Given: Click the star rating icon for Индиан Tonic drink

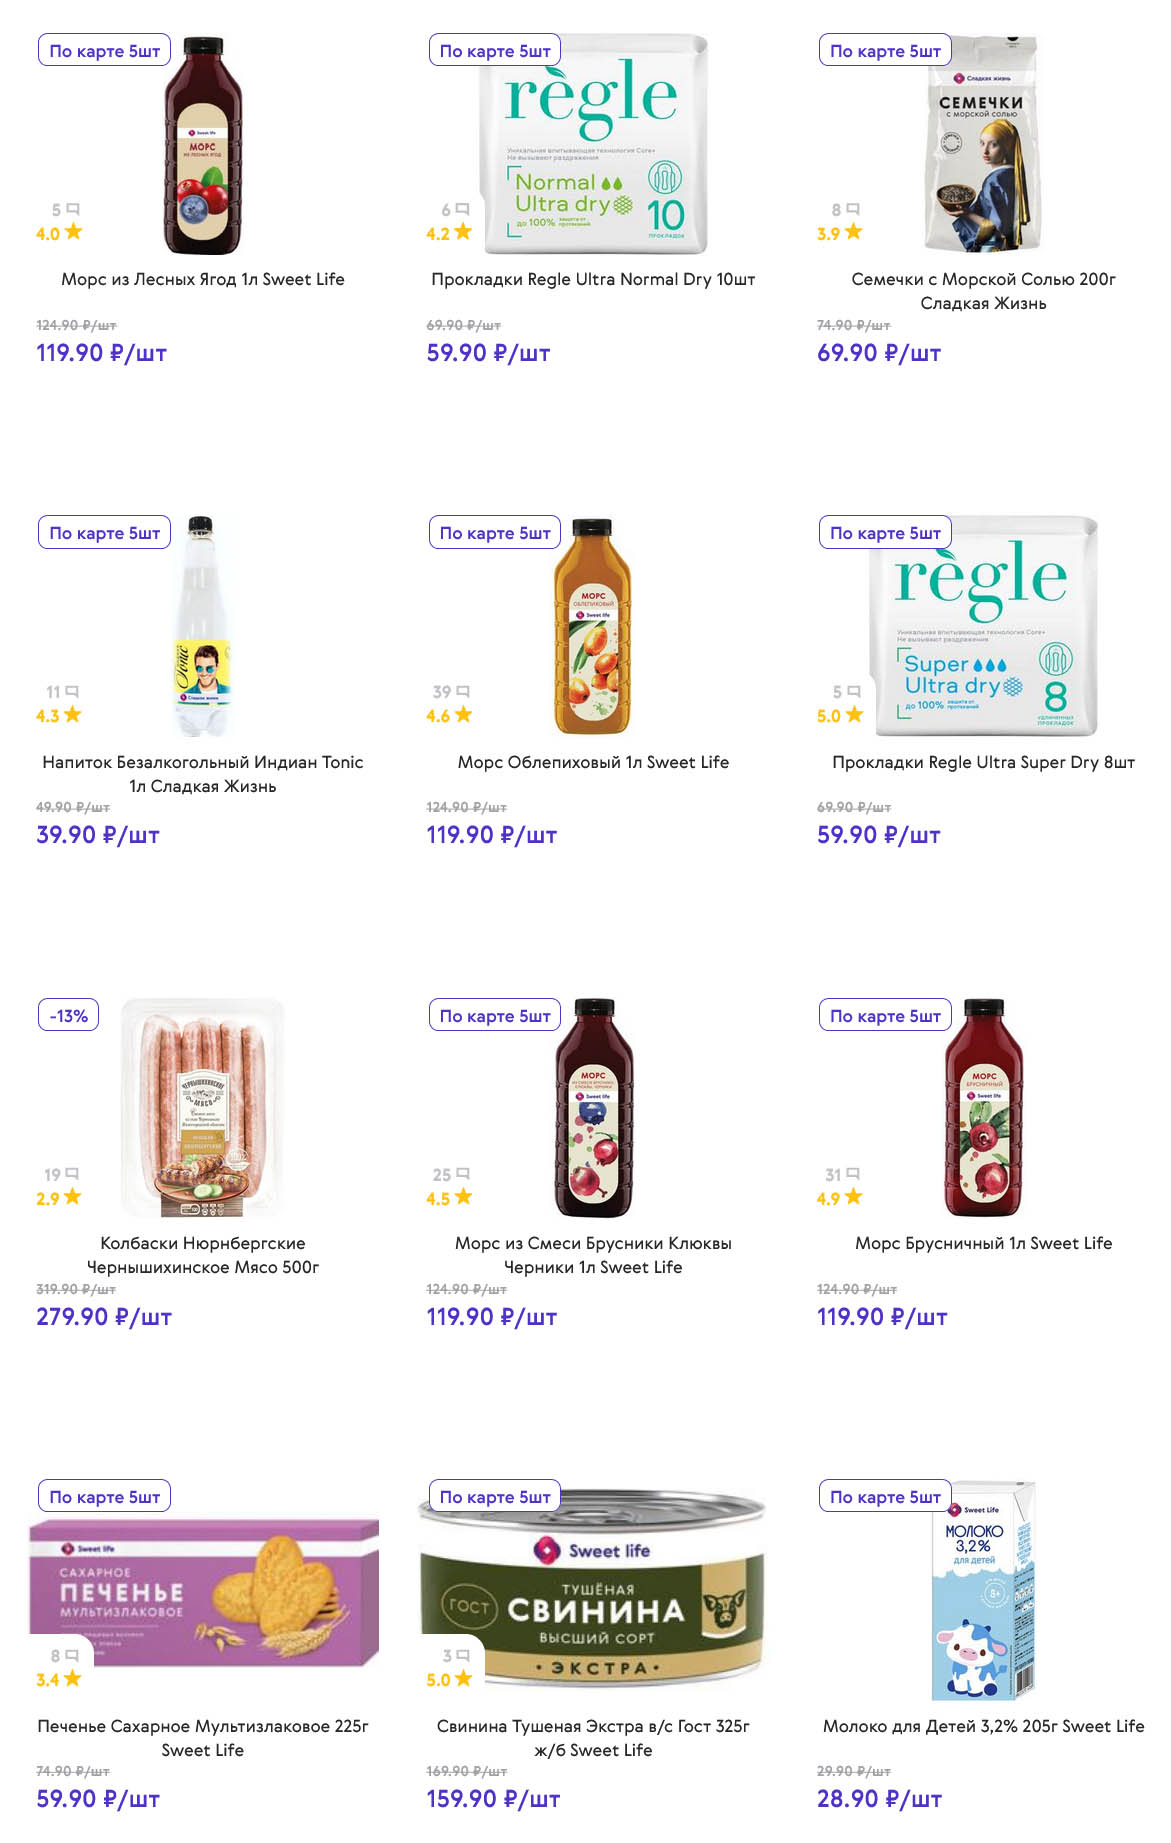Looking at the screenshot, I should tap(72, 715).
